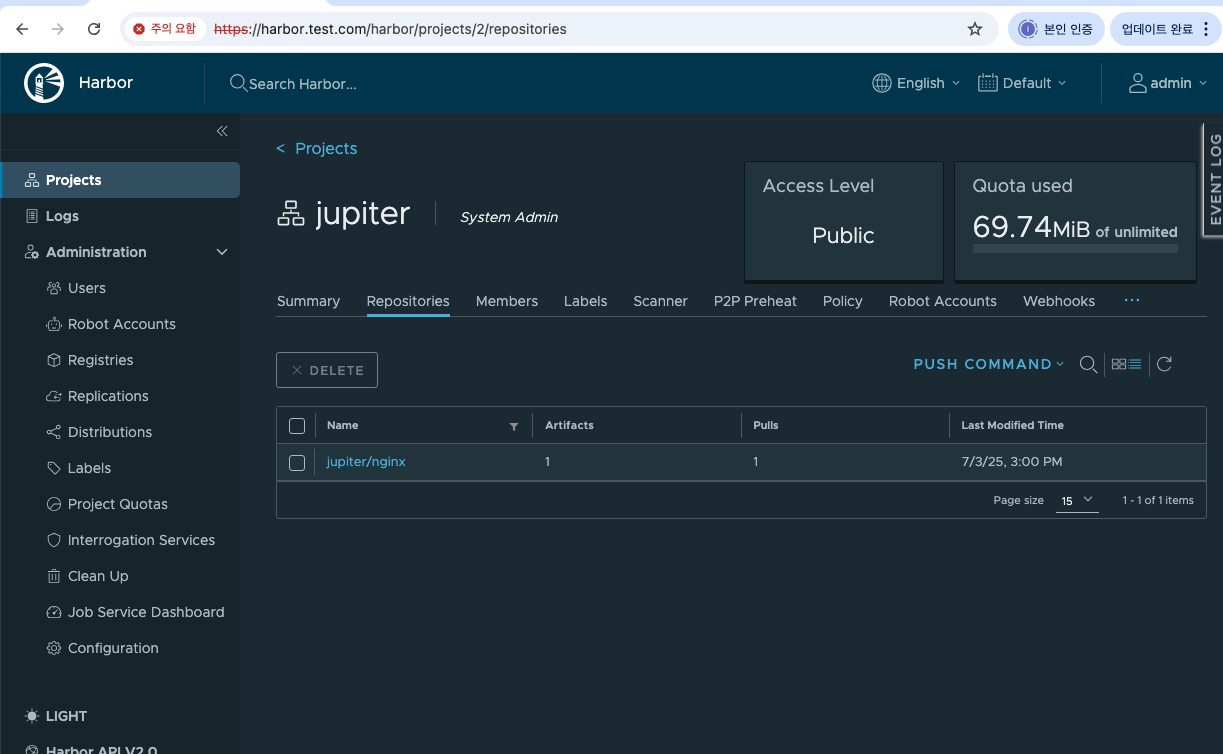Click the Distributions share icon

pyautogui.click(x=54, y=432)
